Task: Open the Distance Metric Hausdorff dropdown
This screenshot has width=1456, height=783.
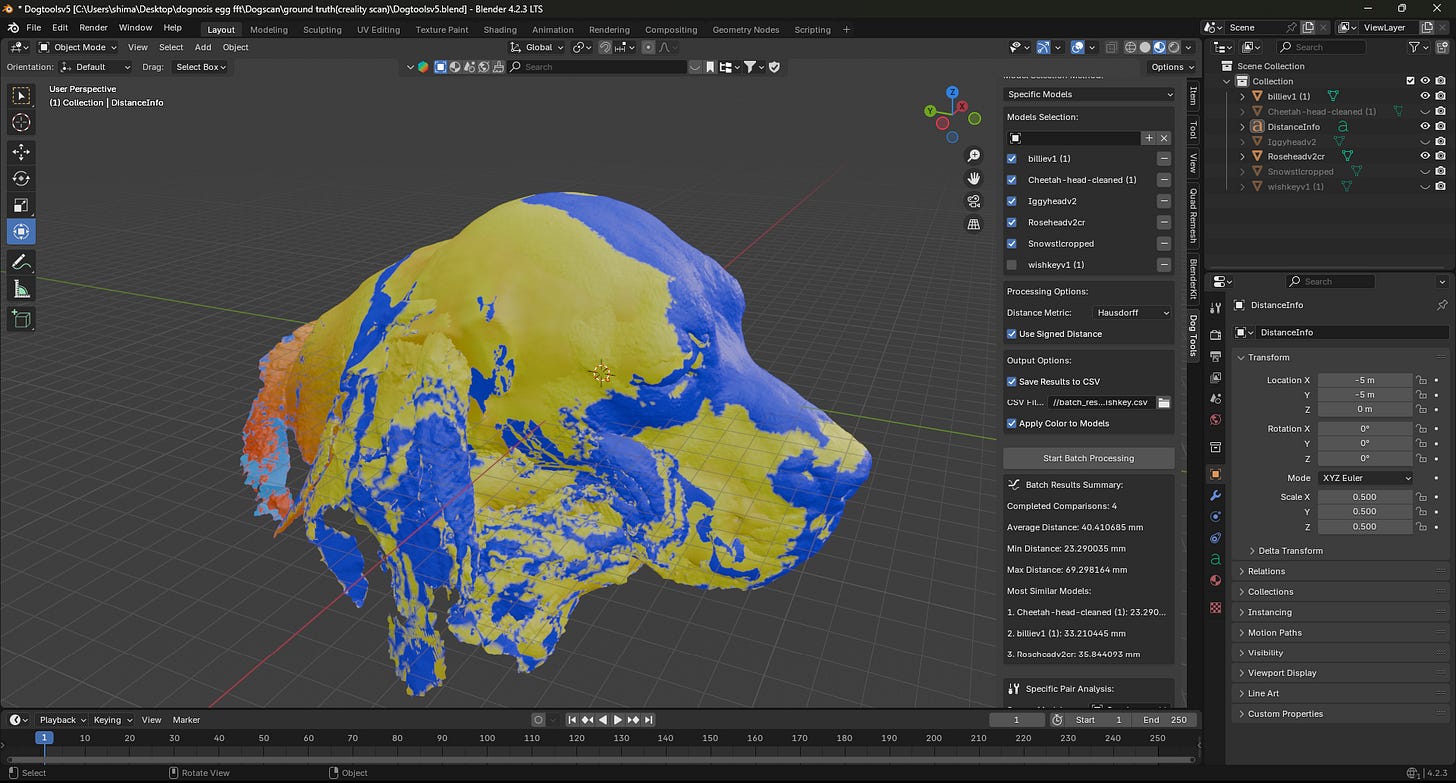Action: [1131, 313]
